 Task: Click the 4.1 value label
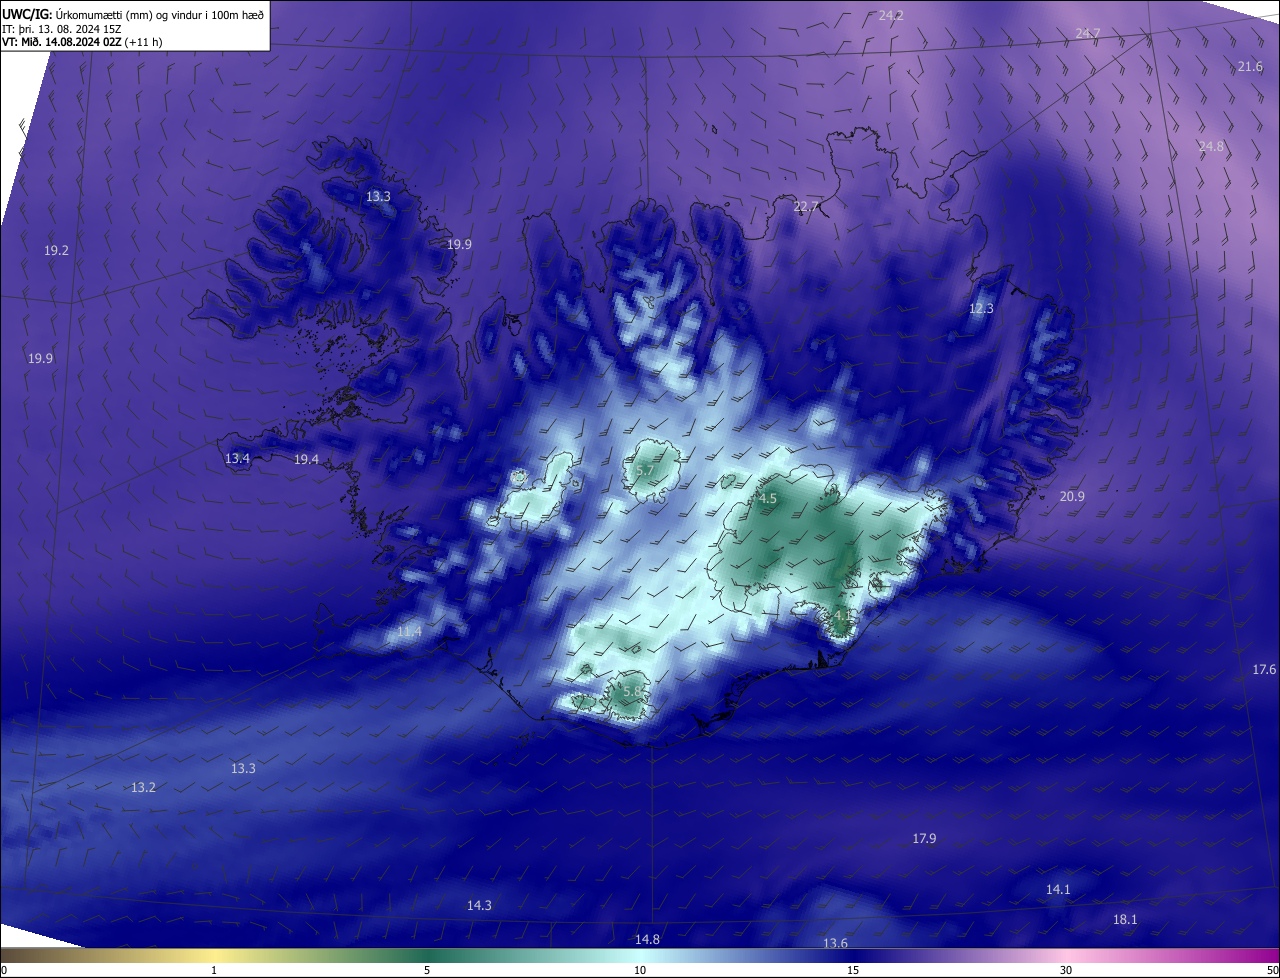[x=842, y=616]
